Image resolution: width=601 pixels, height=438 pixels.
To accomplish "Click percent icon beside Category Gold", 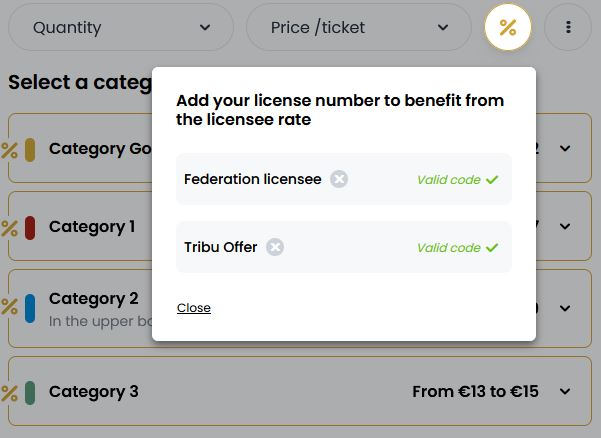I will 9,150.
